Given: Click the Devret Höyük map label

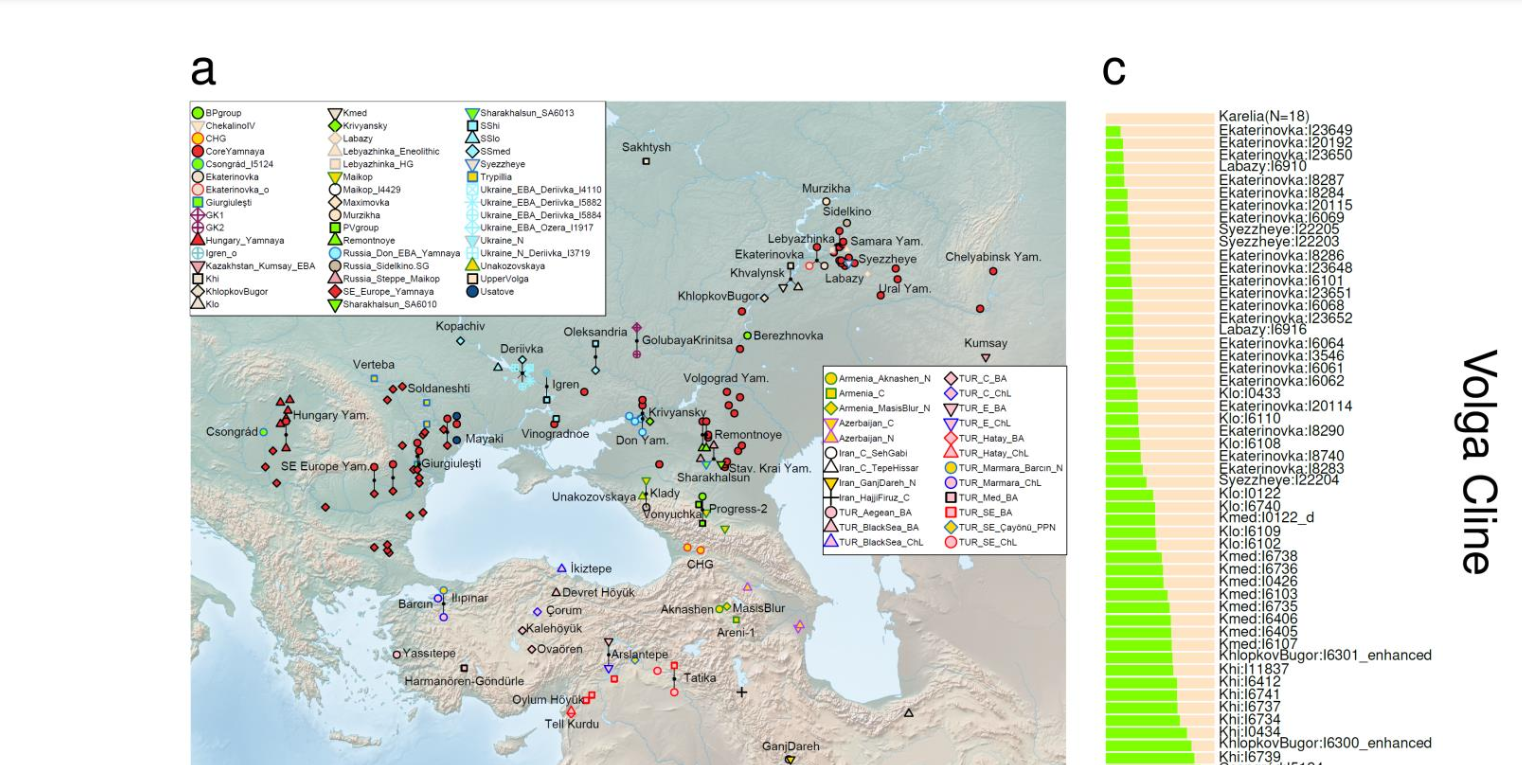Looking at the screenshot, I should pyautogui.click(x=598, y=592).
